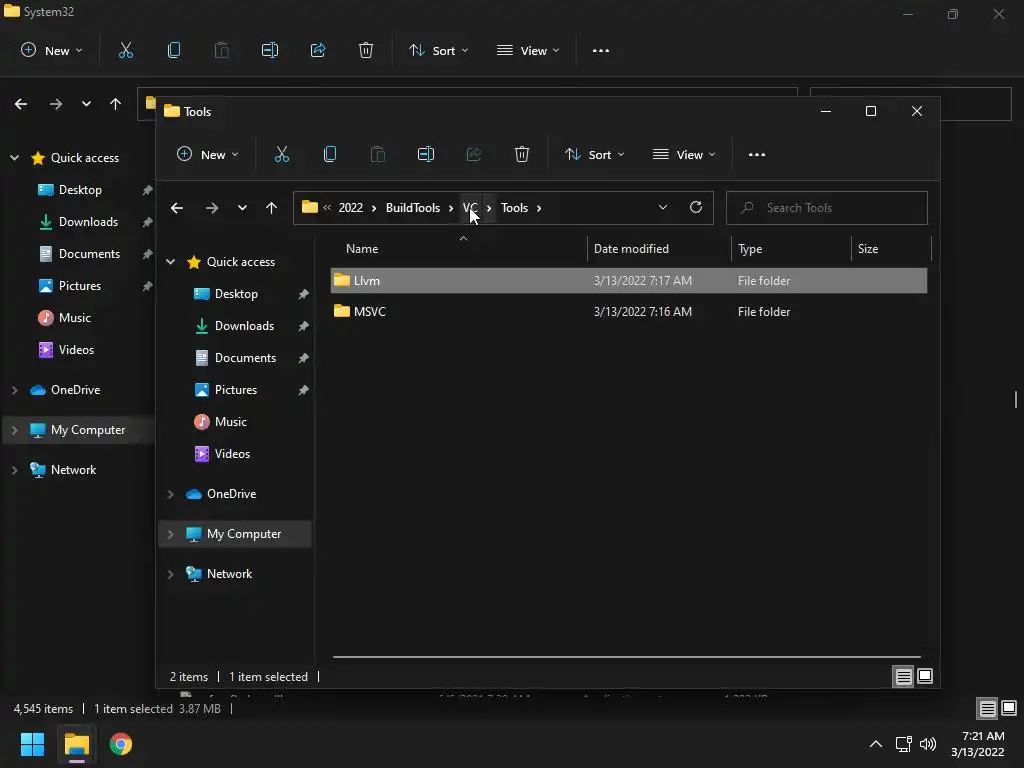The image size is (1024, 768).
Task: Open address bar history dropdown in Tools window
Action: coord(663,208)
